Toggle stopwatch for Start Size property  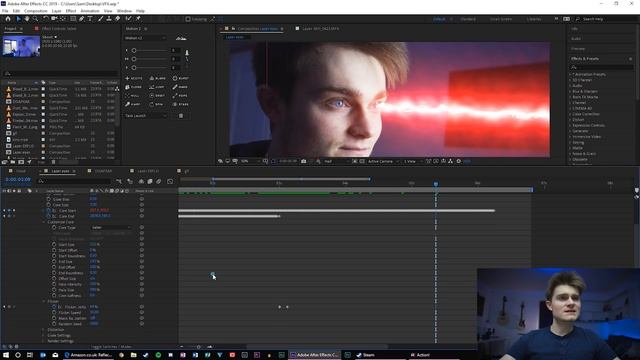point(54,244)
